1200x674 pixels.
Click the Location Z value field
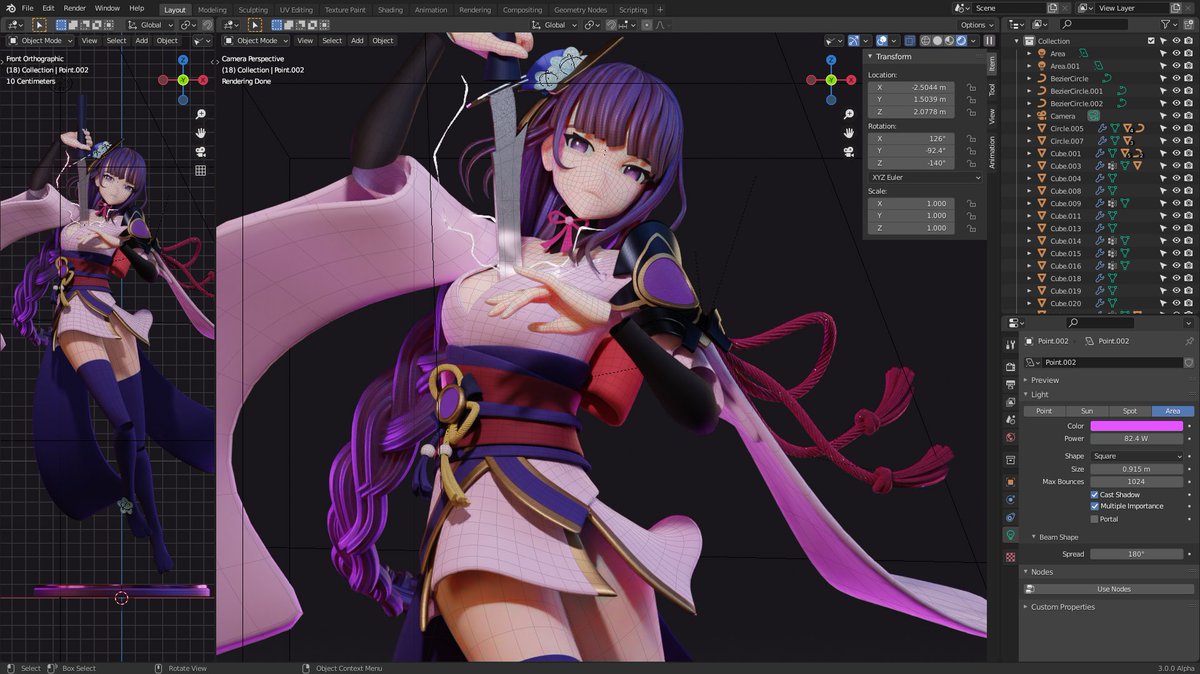(911, 112)
